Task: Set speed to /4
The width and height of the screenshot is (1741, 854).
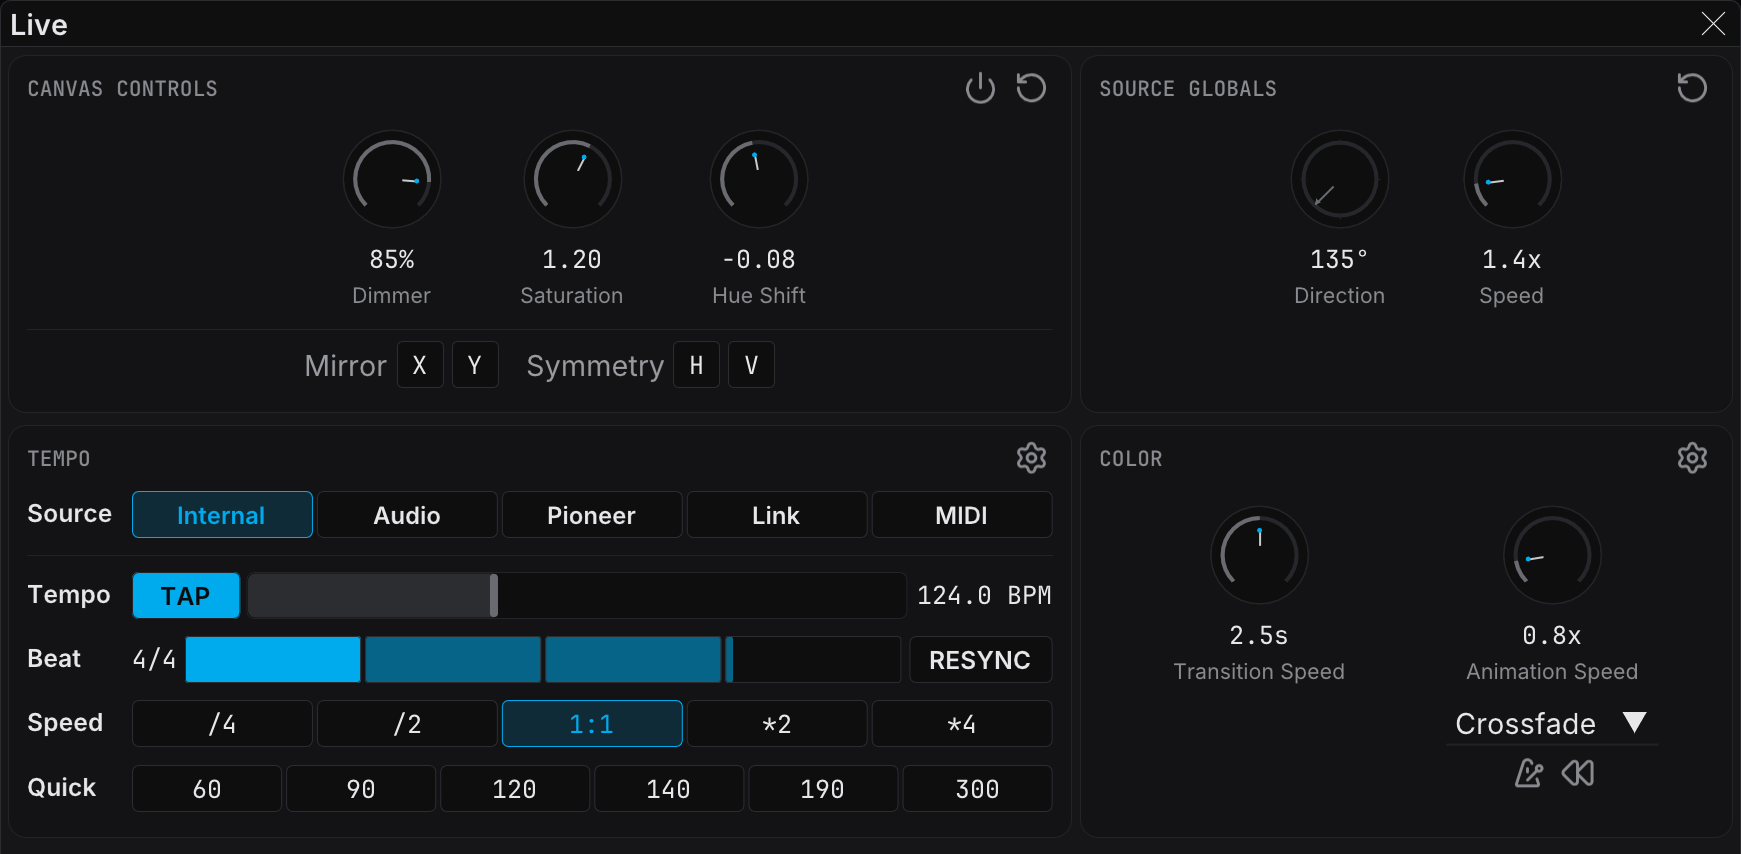Action: pos(222,724)
